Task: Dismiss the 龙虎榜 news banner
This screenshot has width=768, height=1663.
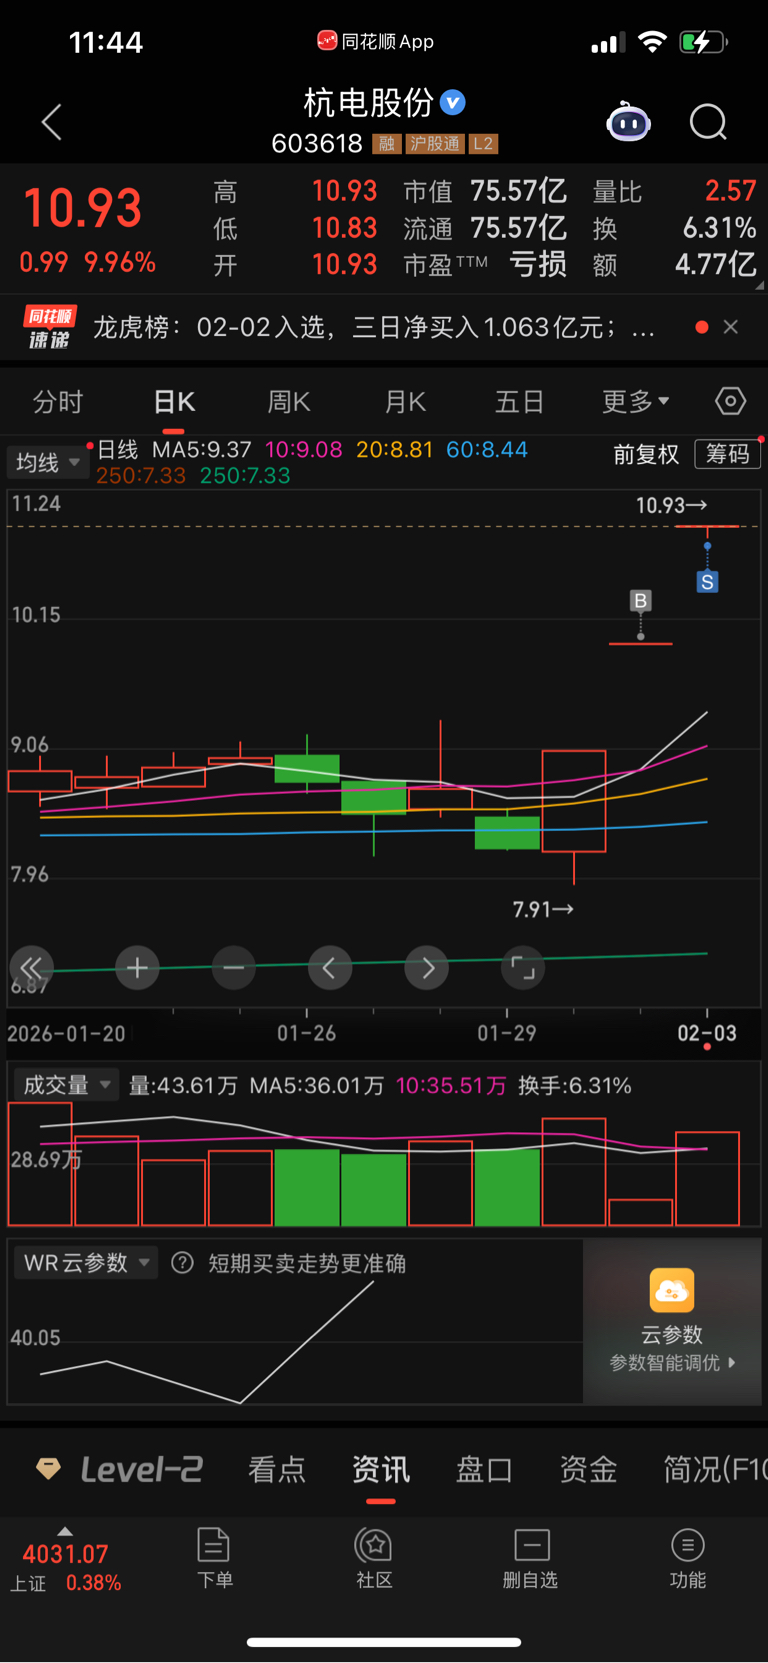Action: pos(731,327)
